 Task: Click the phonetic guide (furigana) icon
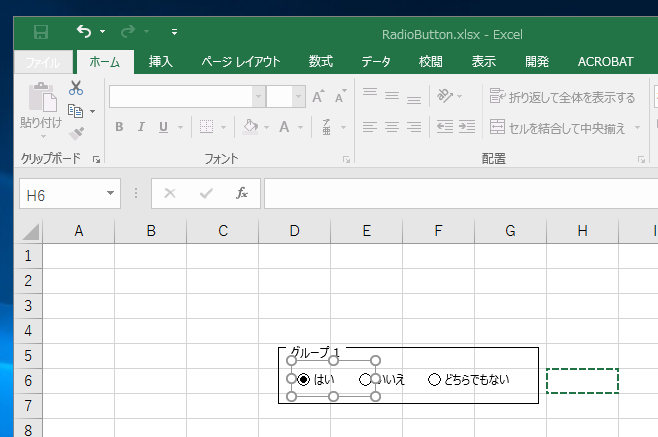pyautogui.click(x=326, y=127)
